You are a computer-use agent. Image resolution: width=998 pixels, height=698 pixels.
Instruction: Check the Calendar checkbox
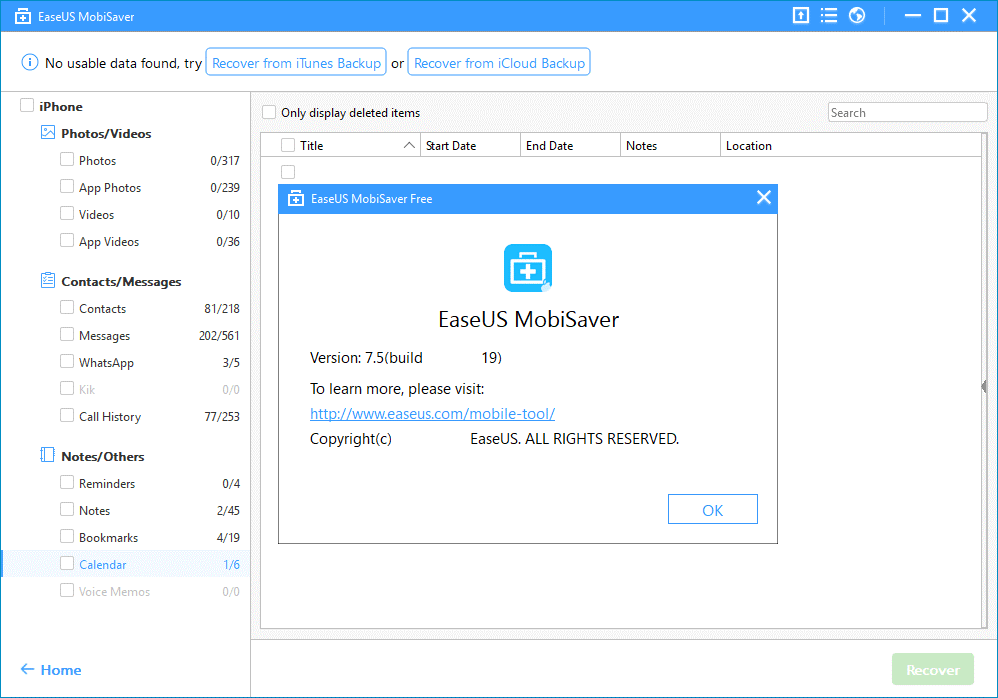tap(67, 564)
